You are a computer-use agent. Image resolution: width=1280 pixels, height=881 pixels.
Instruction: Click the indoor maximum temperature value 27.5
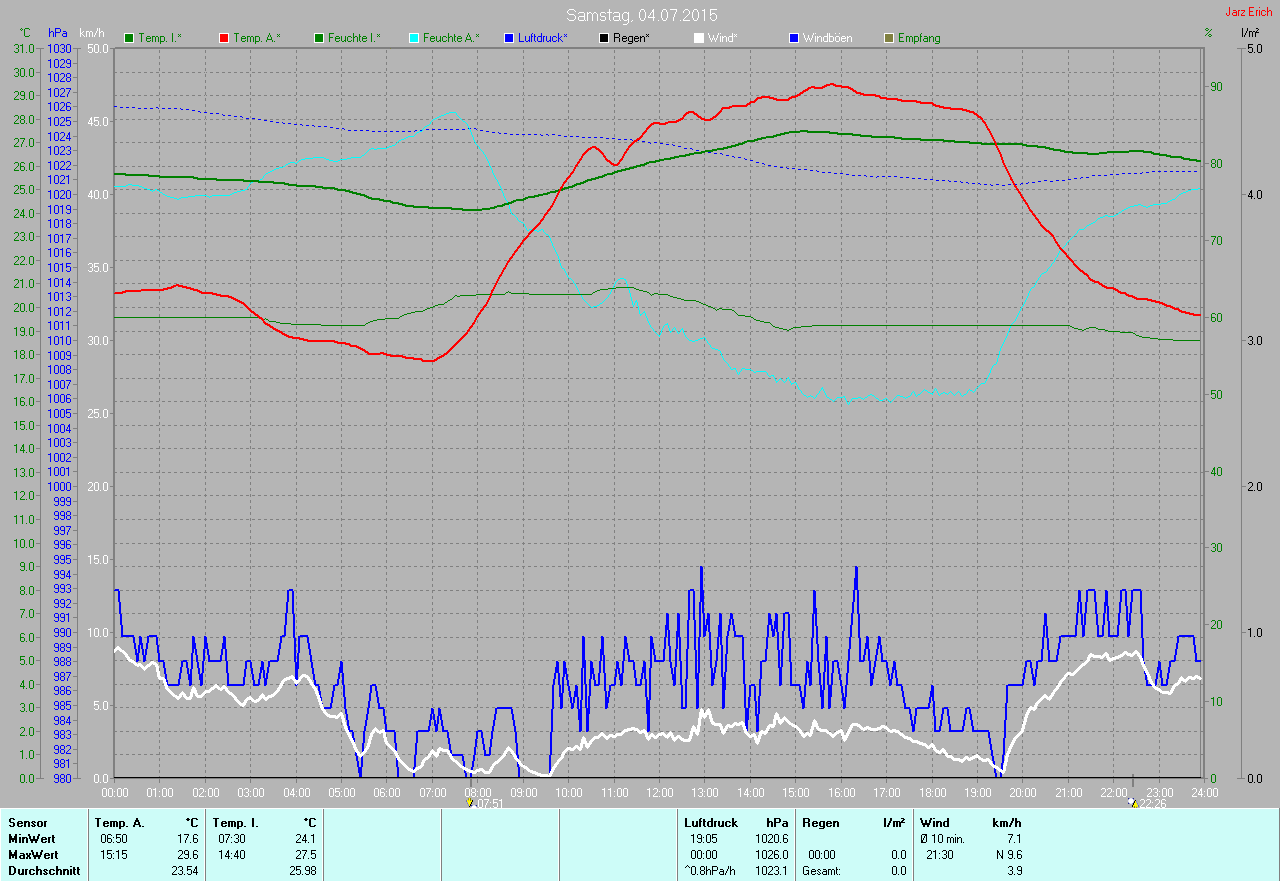pos(305,855)
